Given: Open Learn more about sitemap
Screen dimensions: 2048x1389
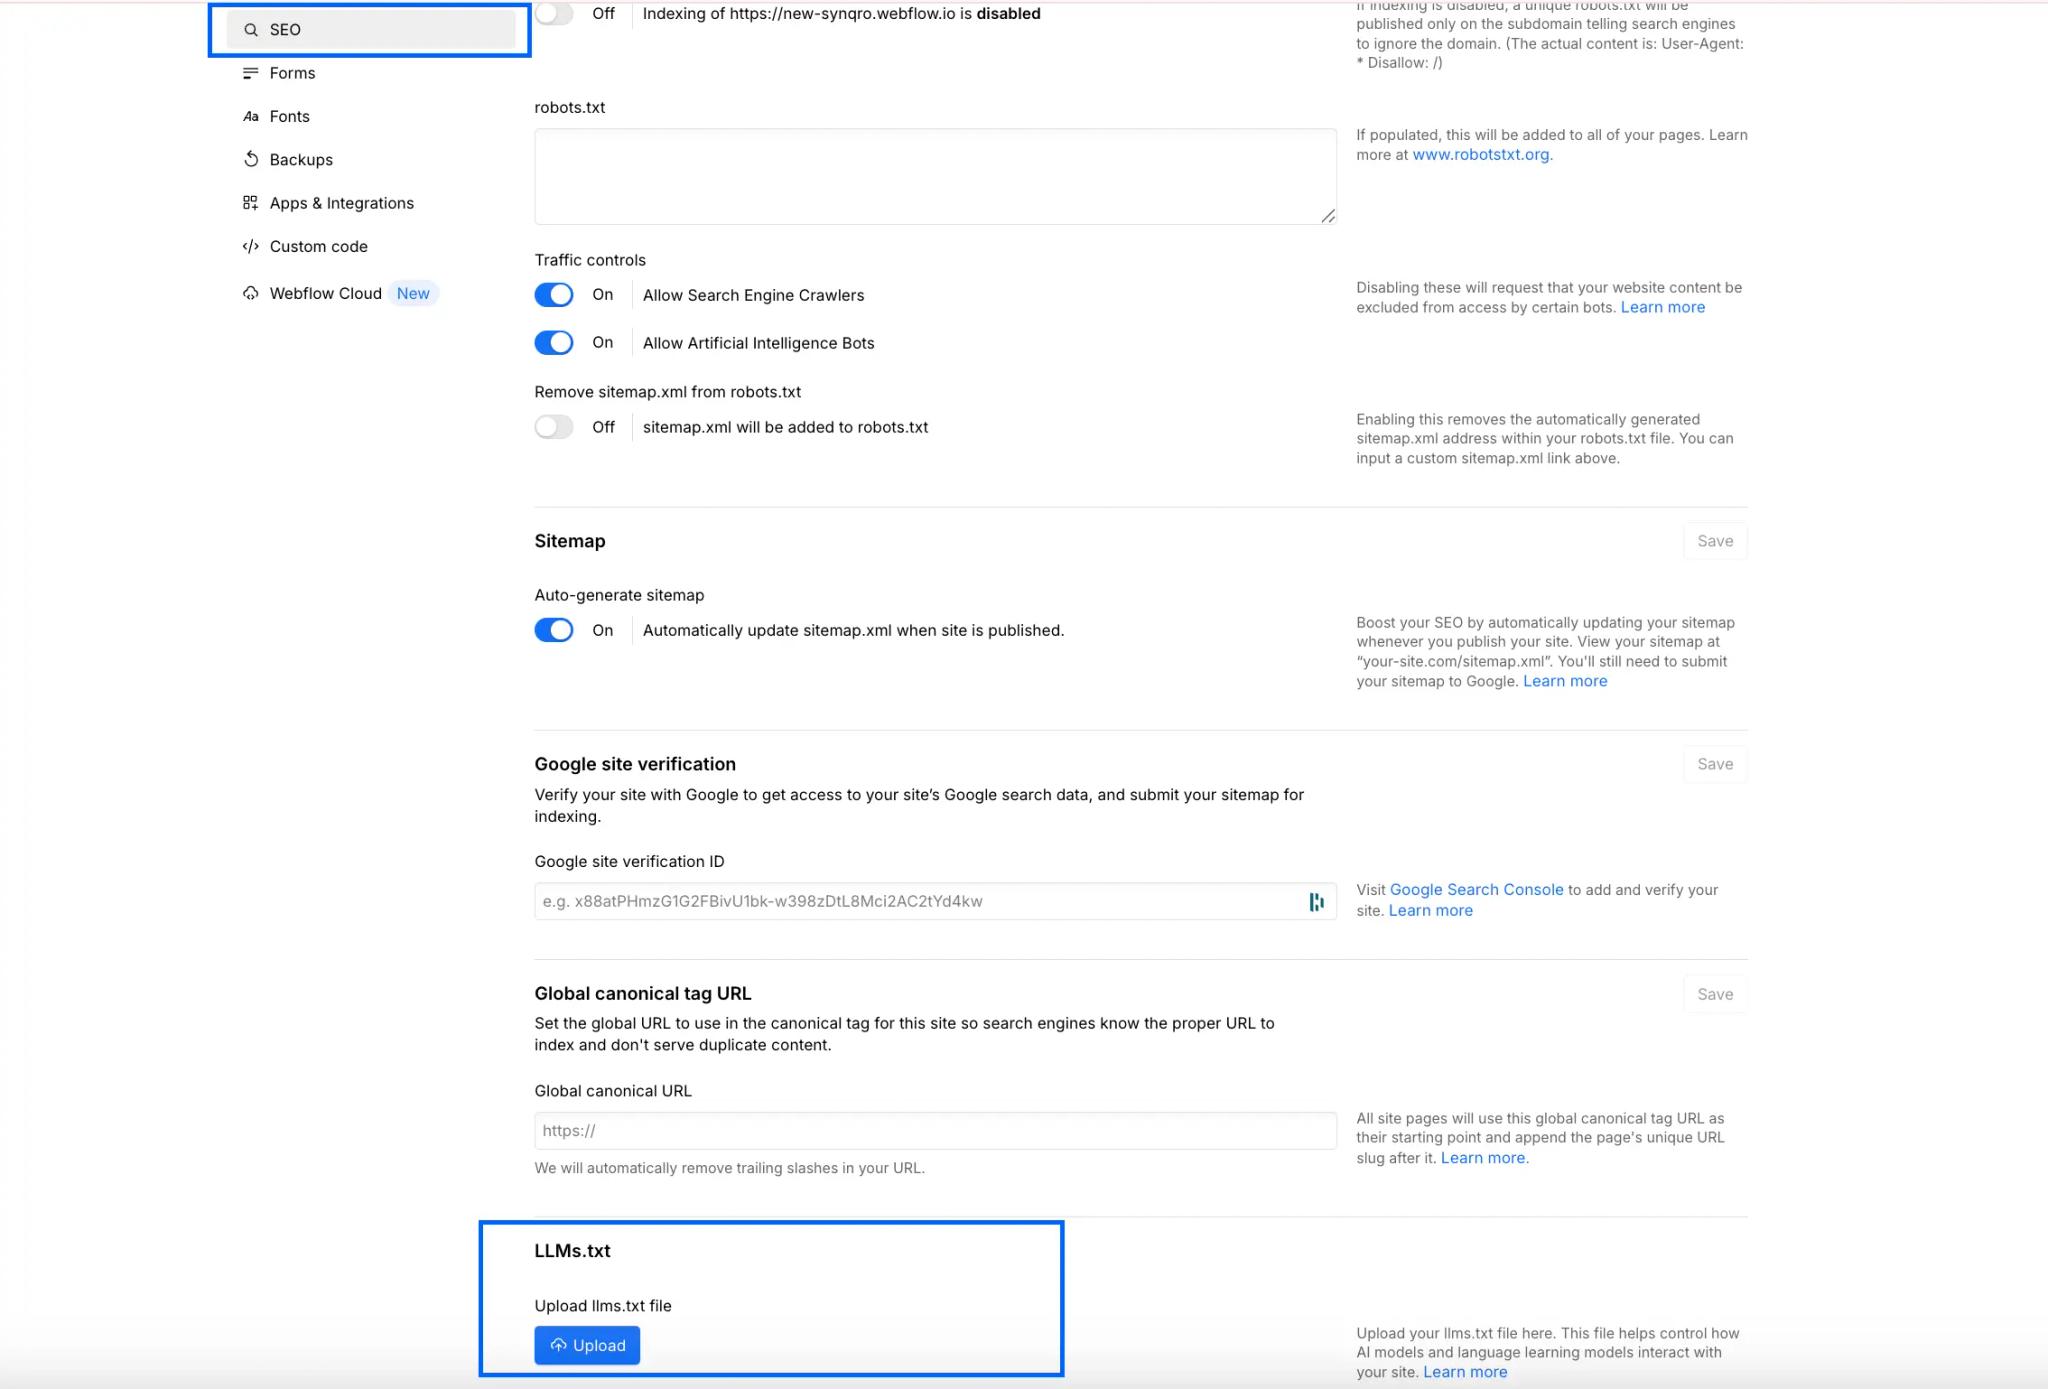Looking at the screenshot, I should click(1565, 681).
